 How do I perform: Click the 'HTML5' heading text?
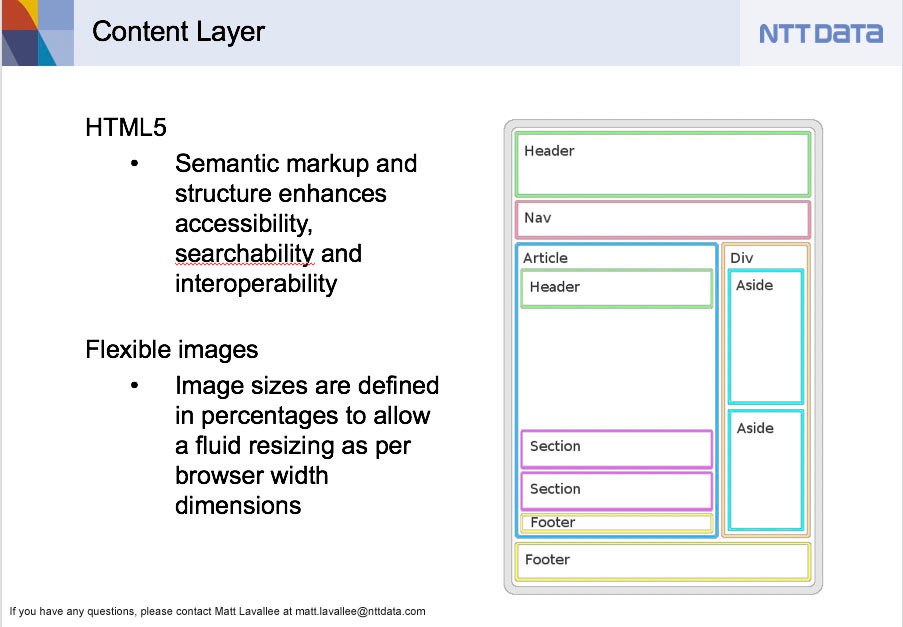click(125, 128)
